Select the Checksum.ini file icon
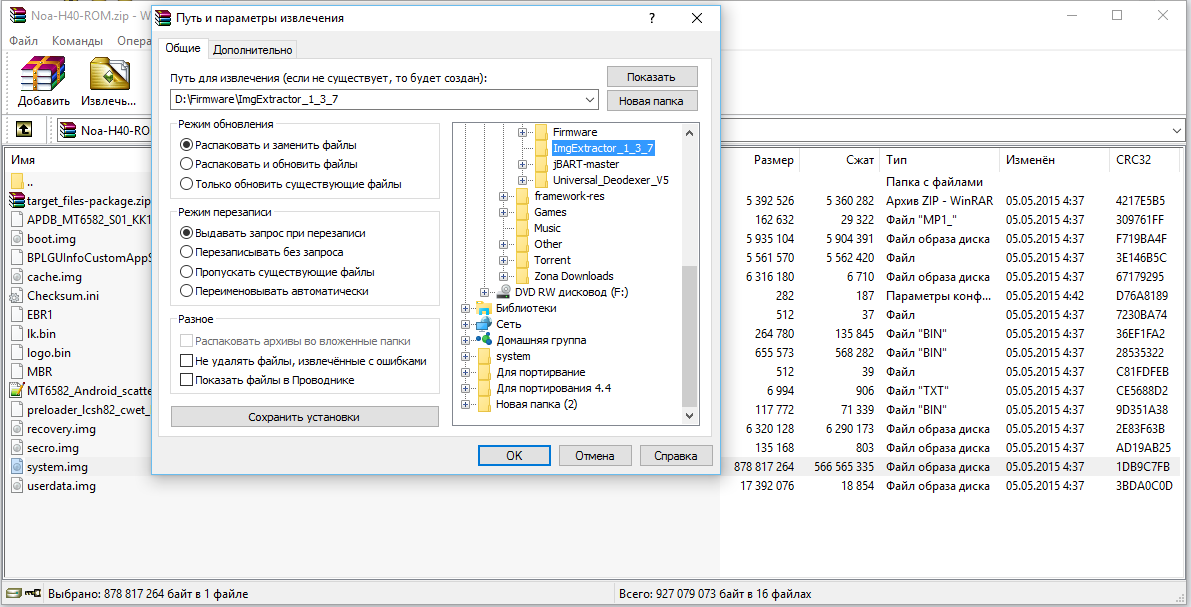 [17, 296]
